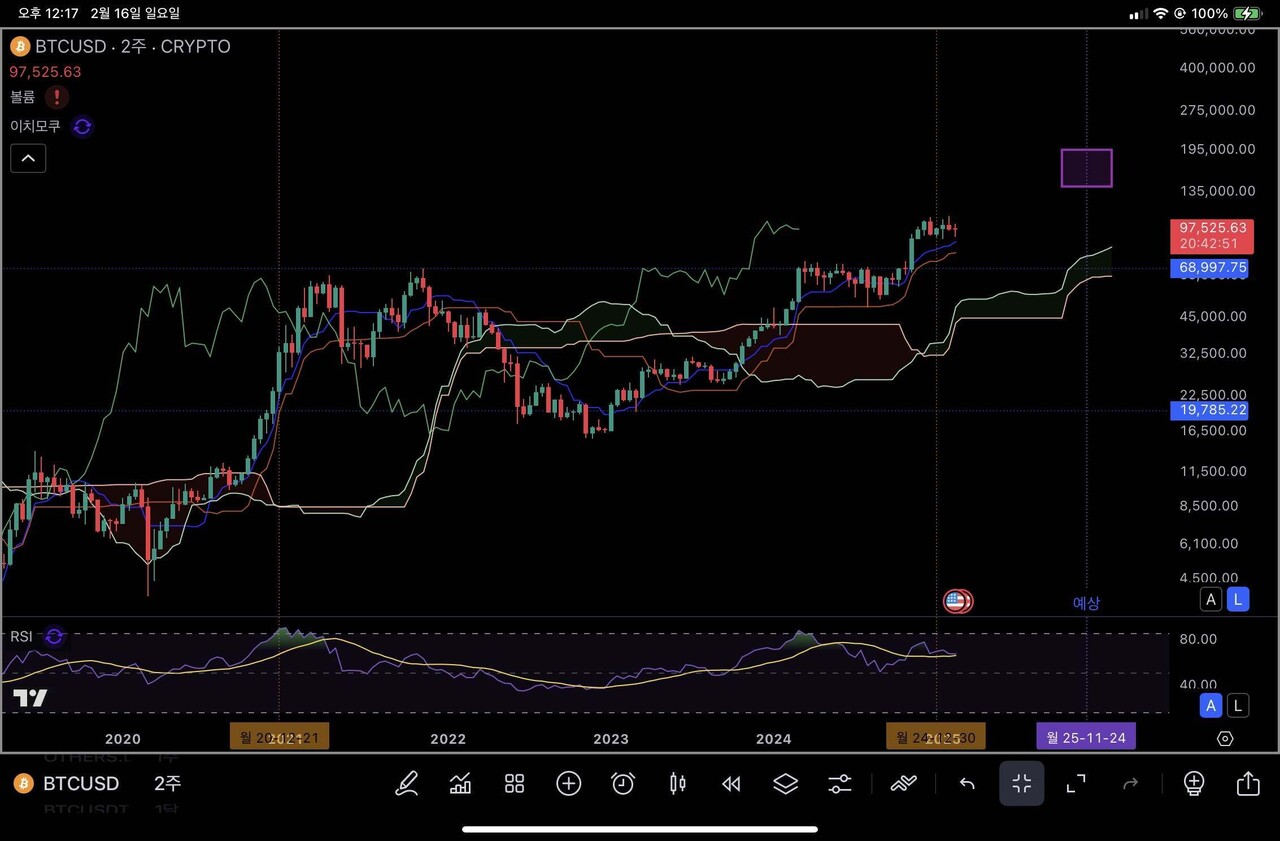The width and height of the screenshot is (1280, 841).
Task: Share the chart using share icon
Action: [1248, 784]
